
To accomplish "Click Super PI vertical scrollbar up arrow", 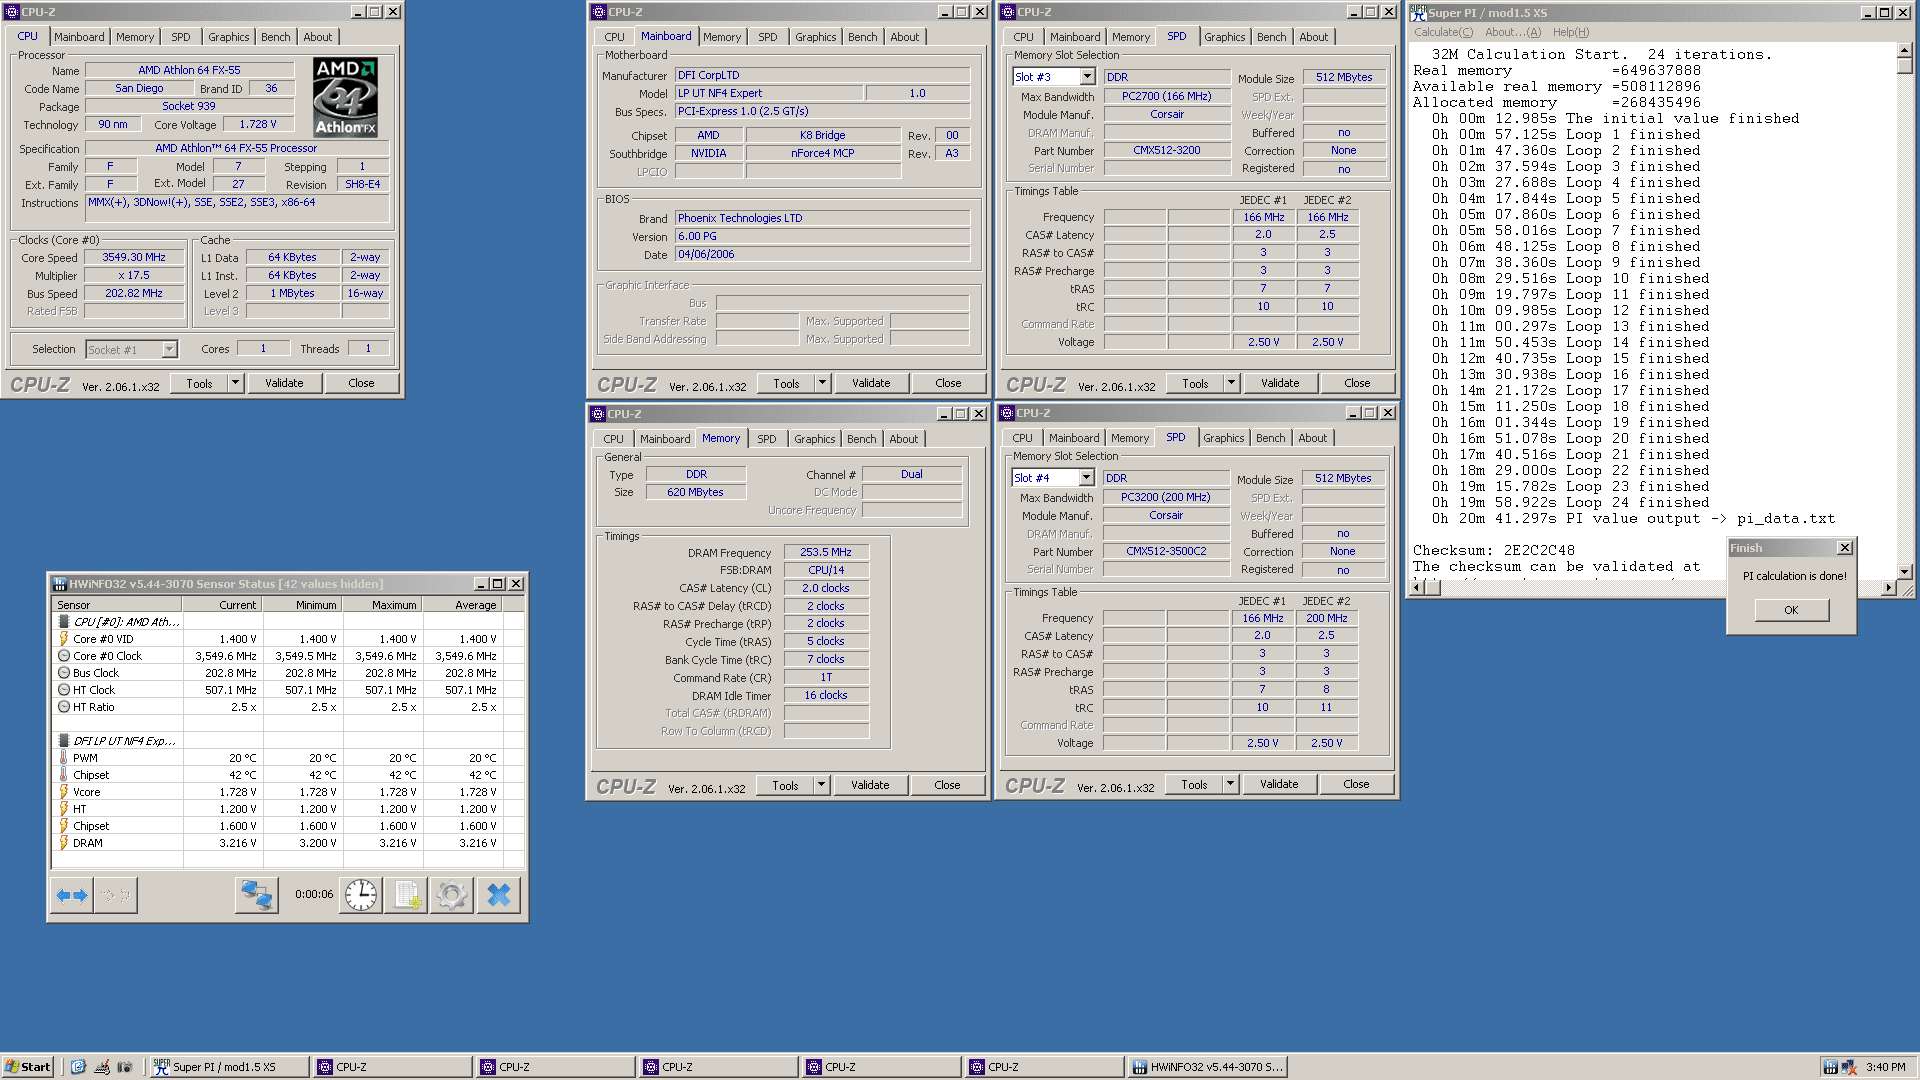I will pyautogui.click(x=1905, y=50).
